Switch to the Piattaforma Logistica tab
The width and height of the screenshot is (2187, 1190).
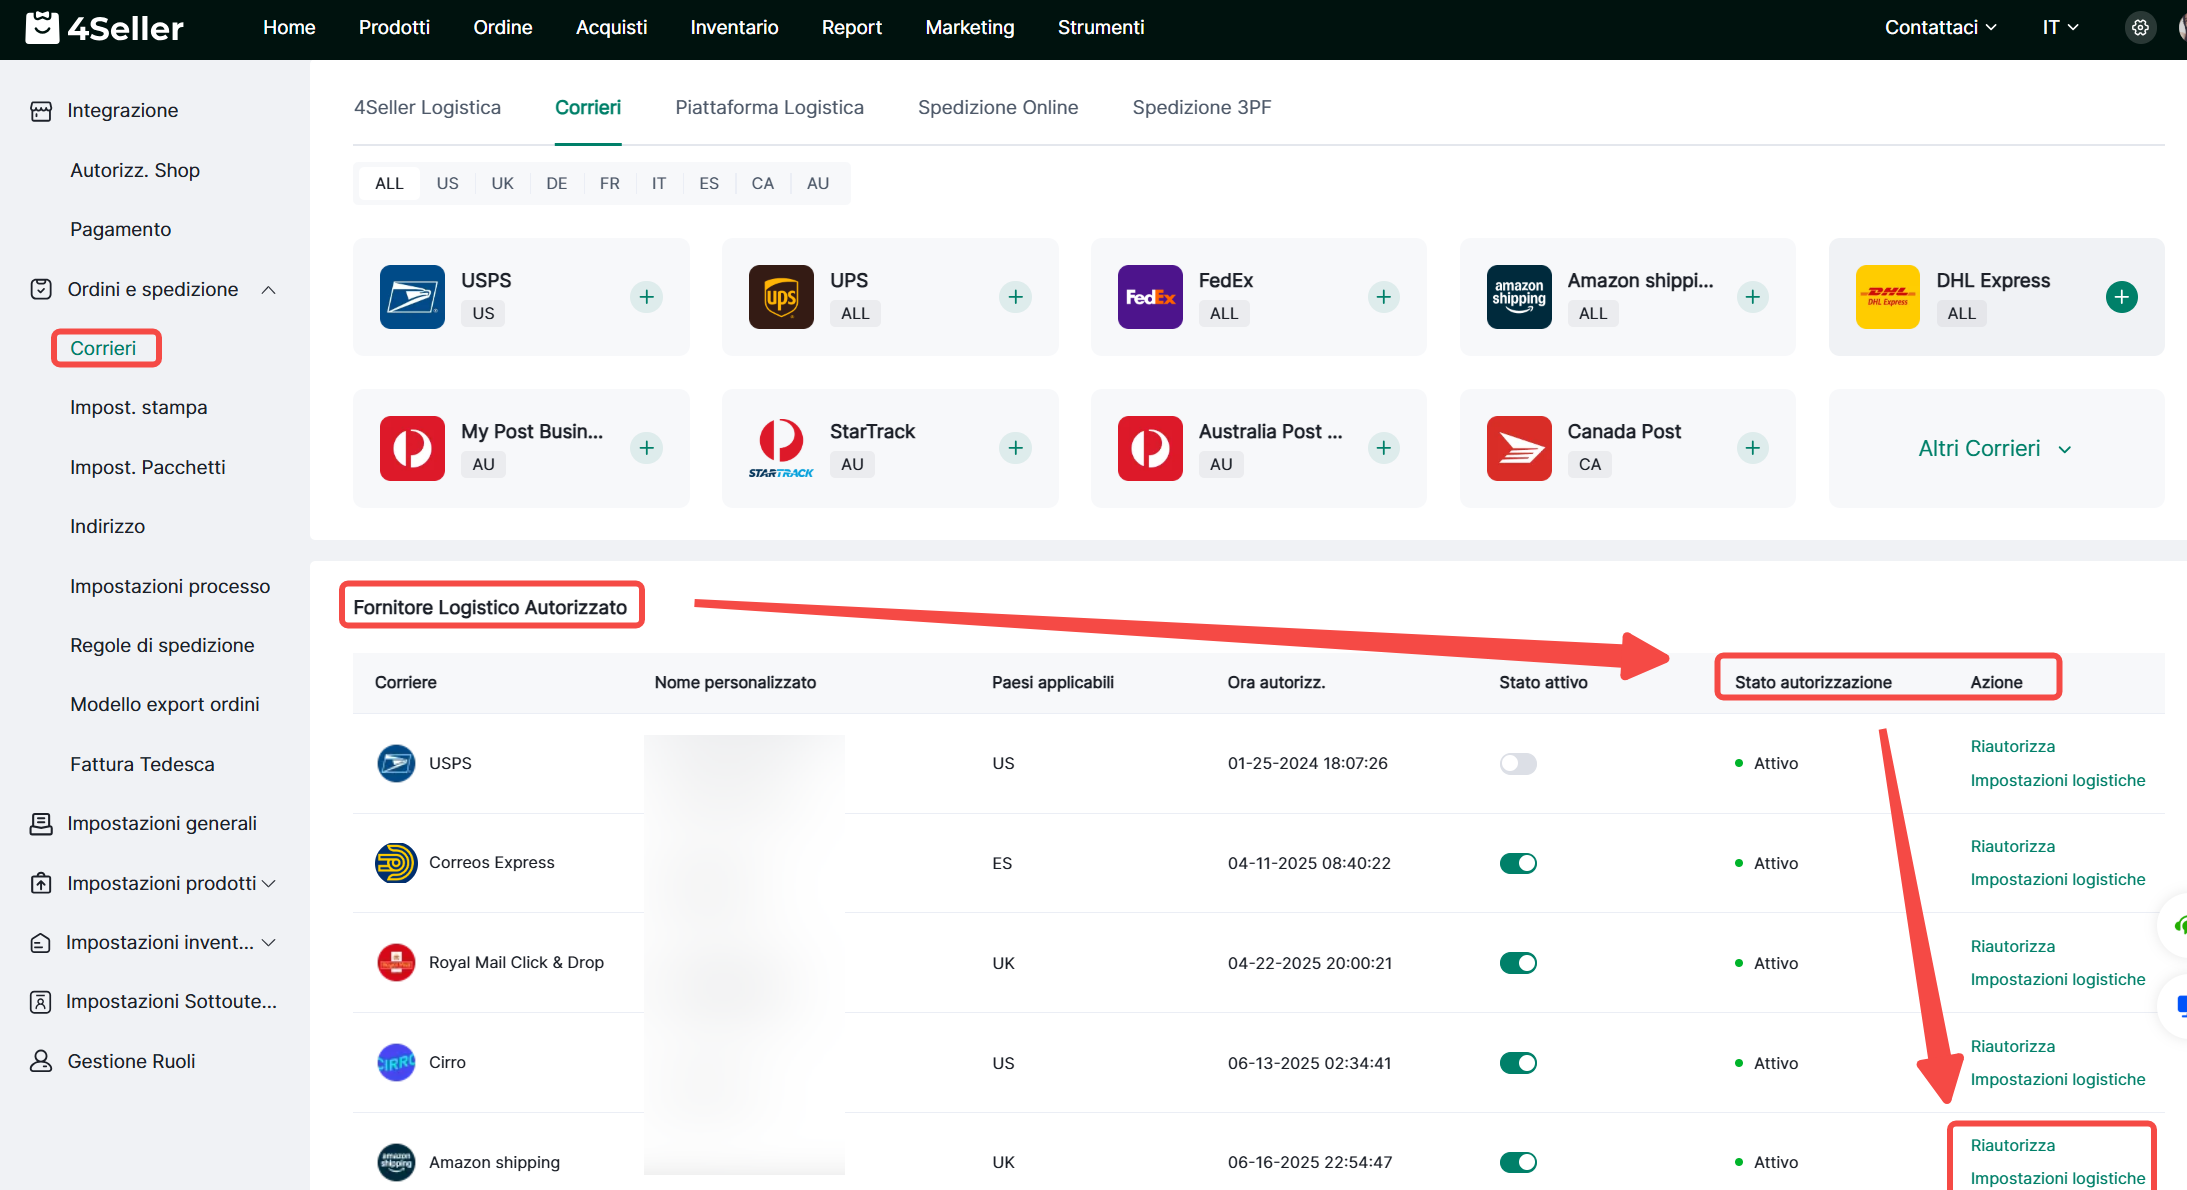(769, 107)
